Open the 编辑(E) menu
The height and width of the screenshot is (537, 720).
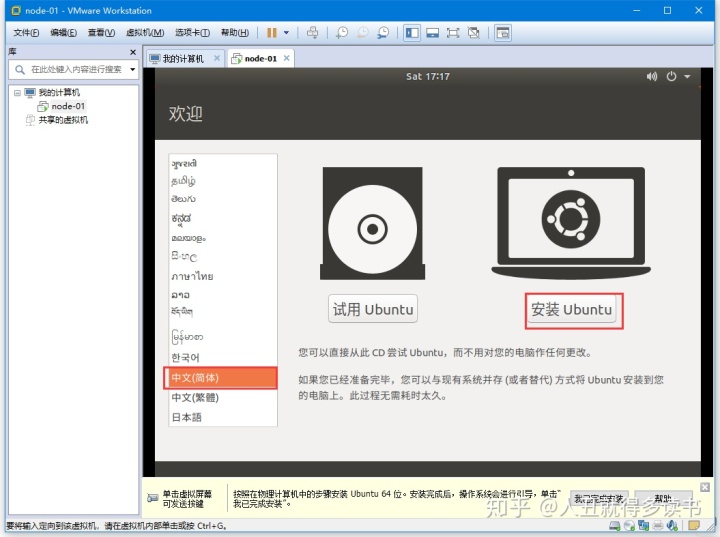63,33
